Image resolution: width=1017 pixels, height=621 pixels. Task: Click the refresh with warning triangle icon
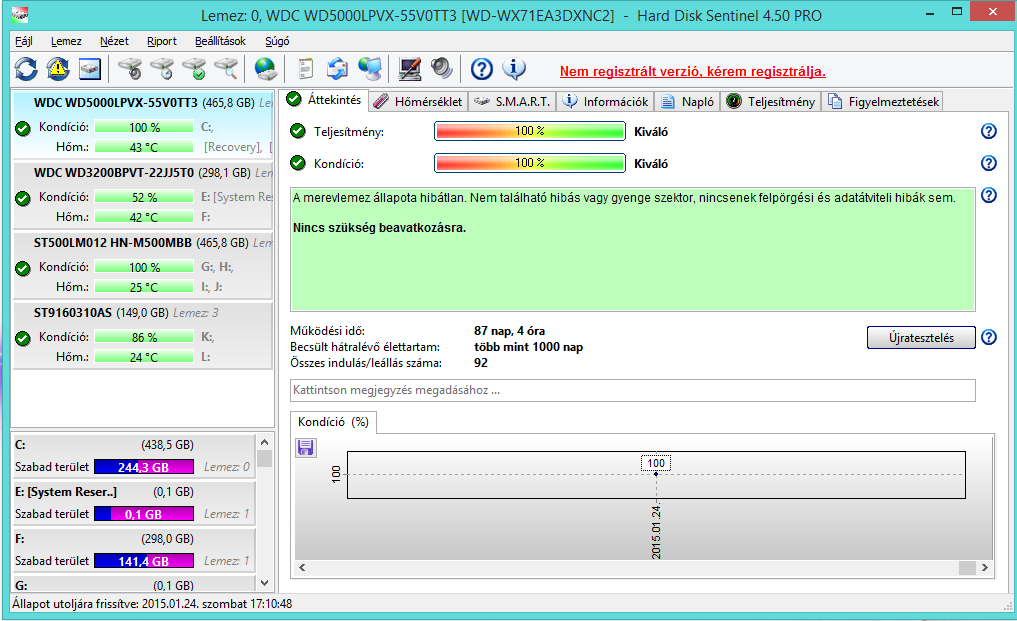pos(58,69)
